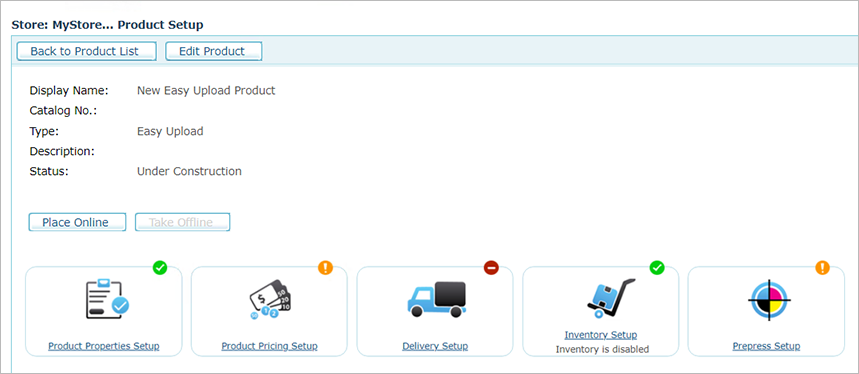Click the Delivery truck icon
859x374 pixels.
[x=437, y=300]
